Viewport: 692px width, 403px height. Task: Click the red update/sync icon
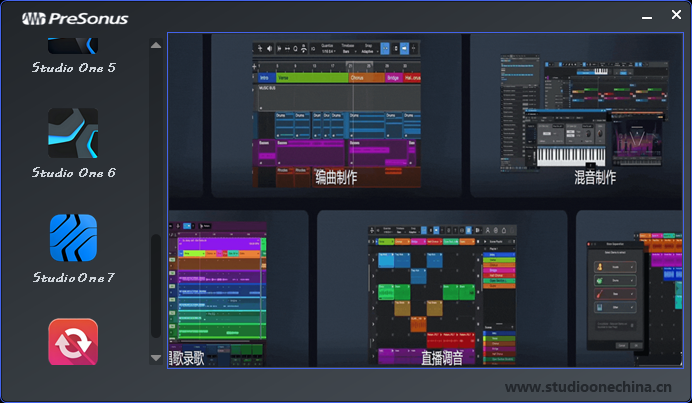pyautogui.click(x=73, y=342)
